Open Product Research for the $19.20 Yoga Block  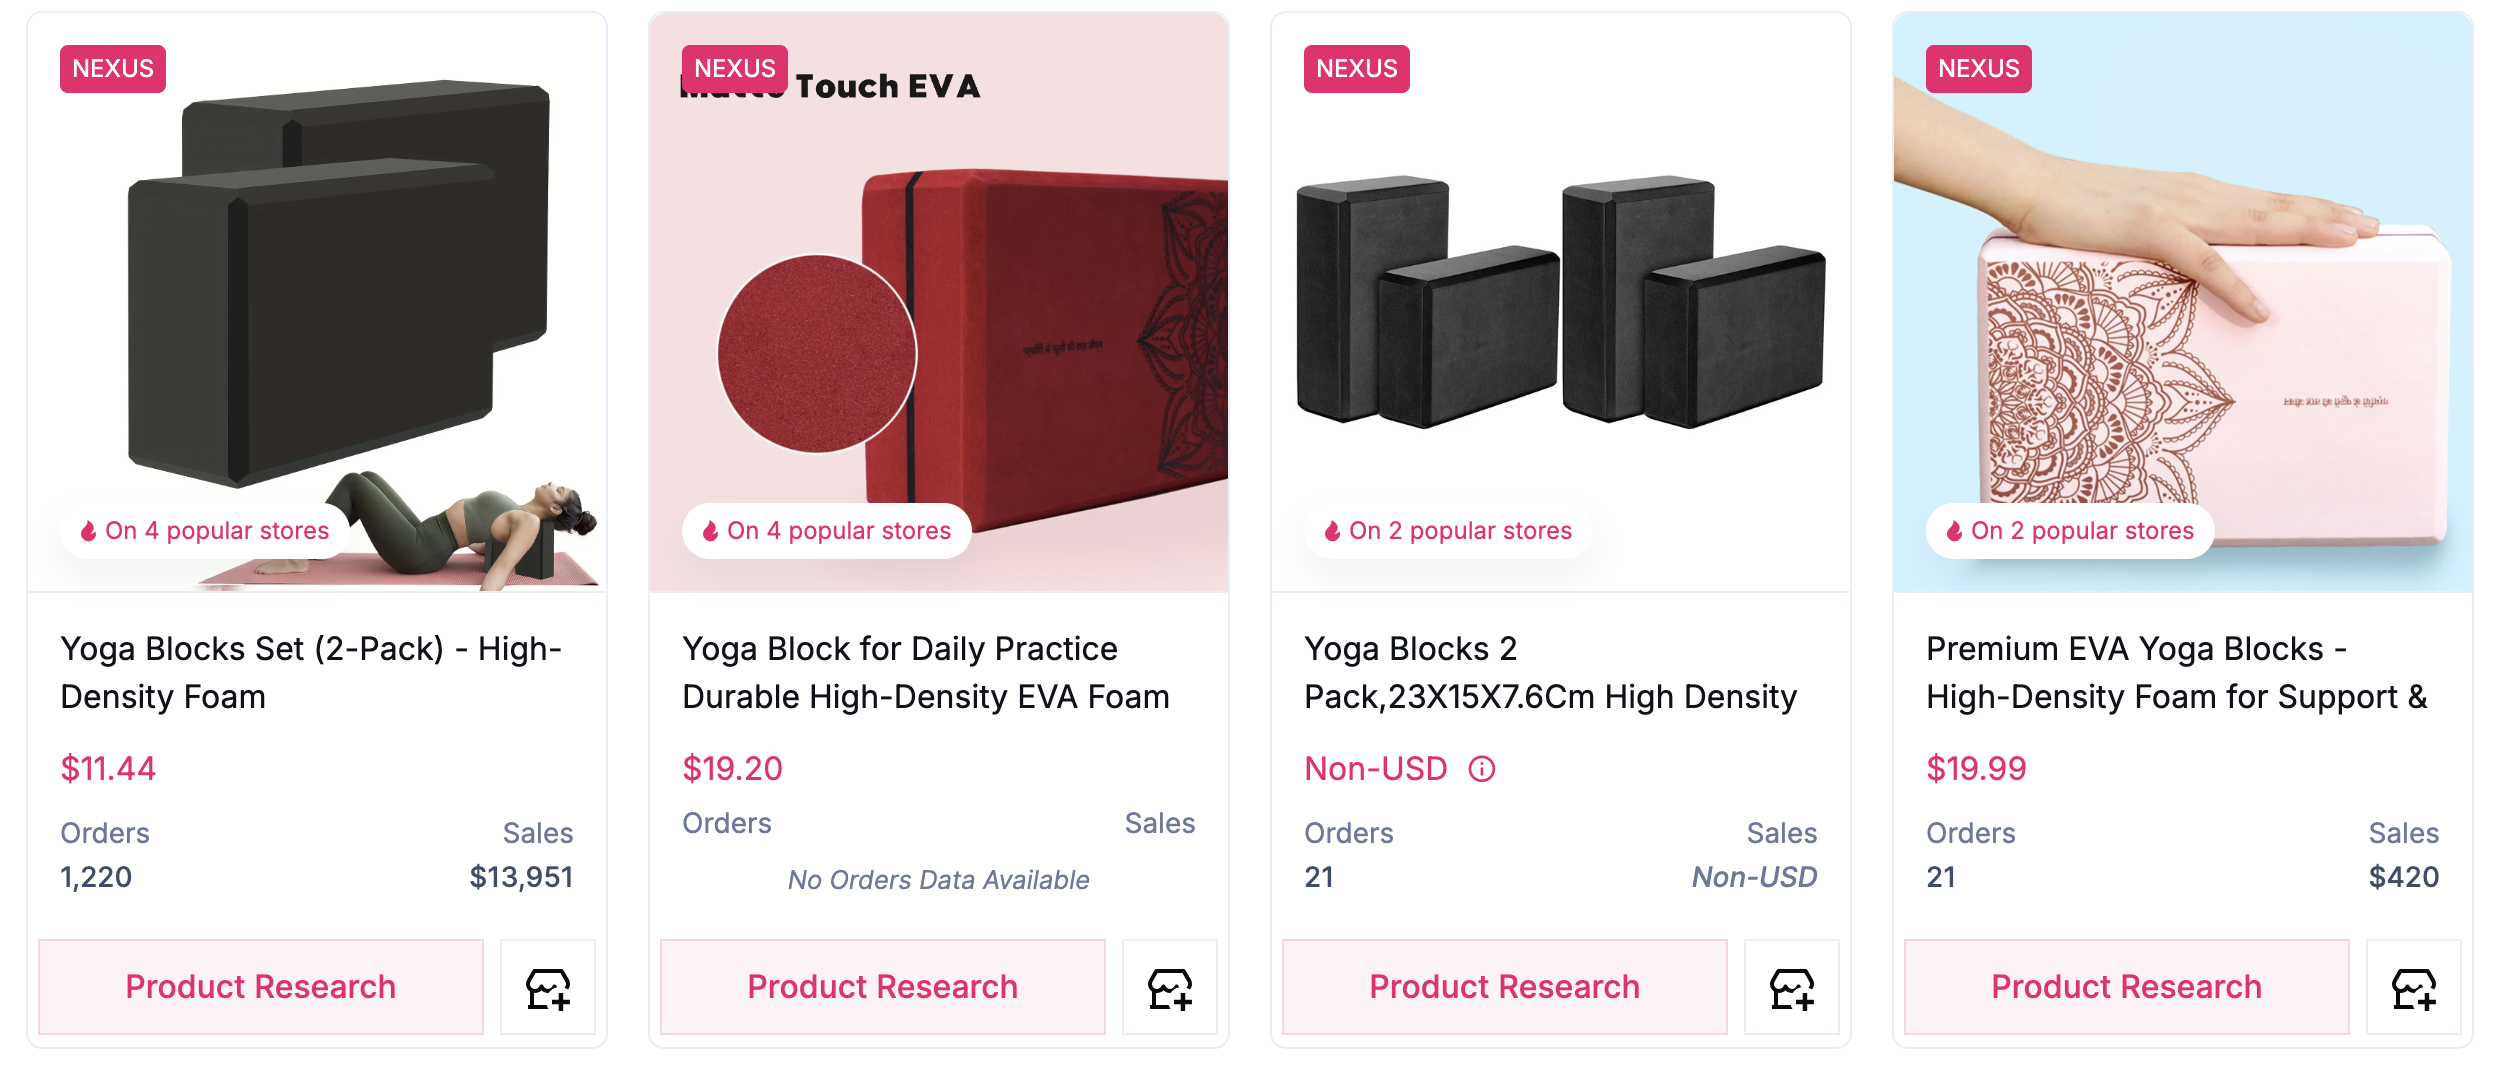(x=883, y=987)
